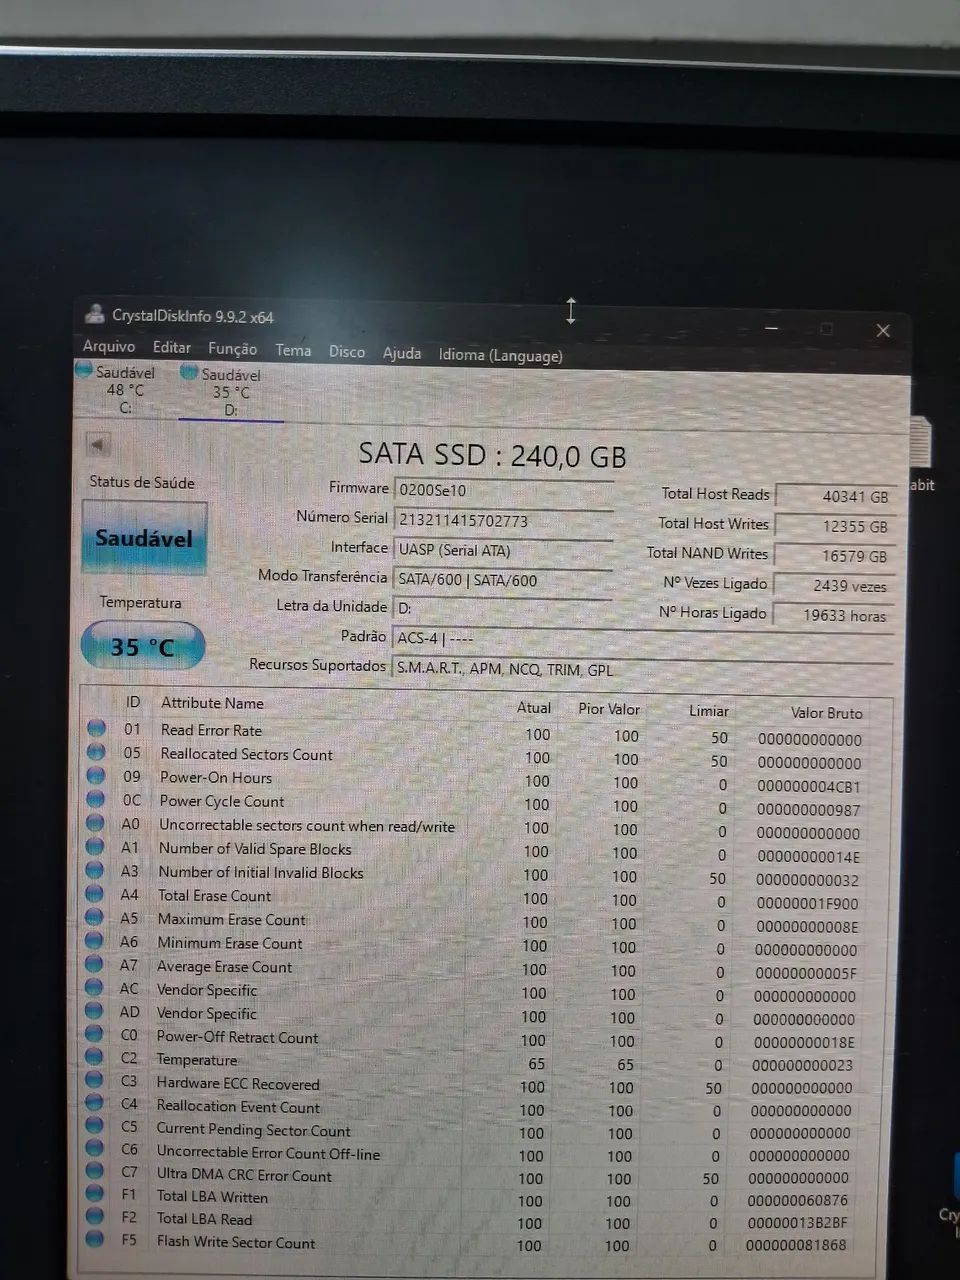Open the Ajuda menu
960x1280 pixels.
pos(402,353)
